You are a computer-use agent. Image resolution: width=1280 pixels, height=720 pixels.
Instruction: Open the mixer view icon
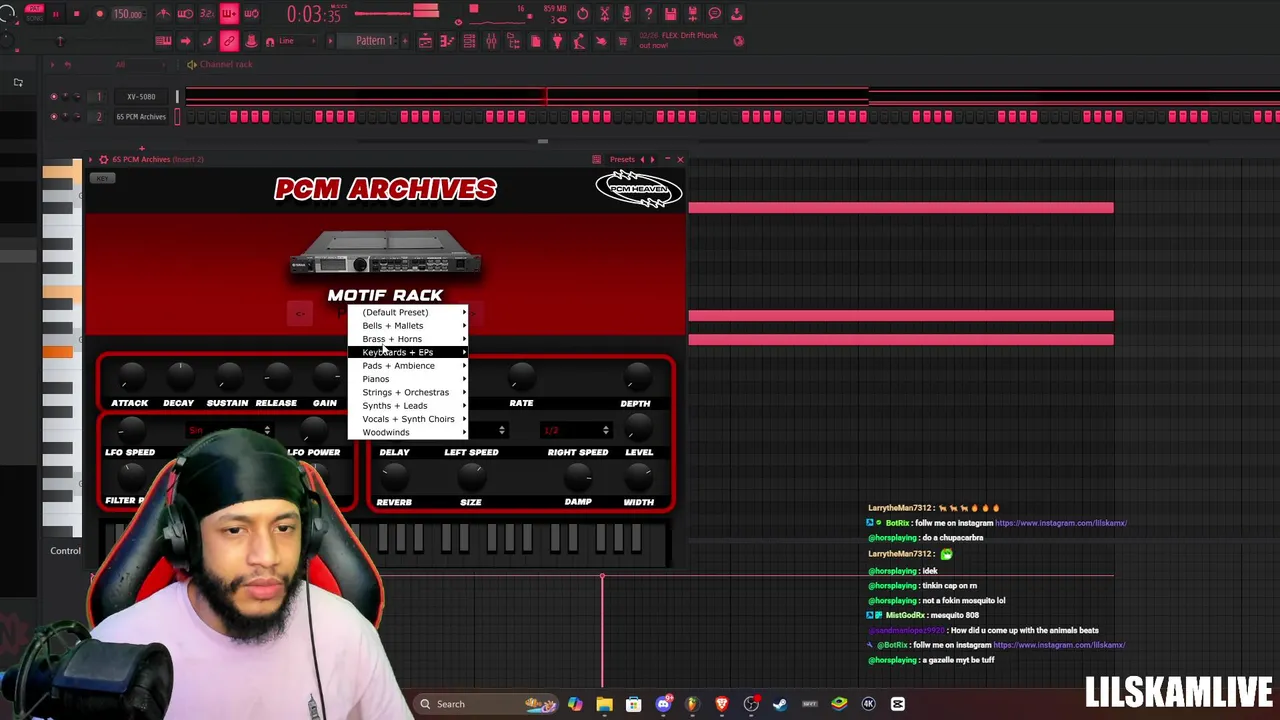(491, 41)
